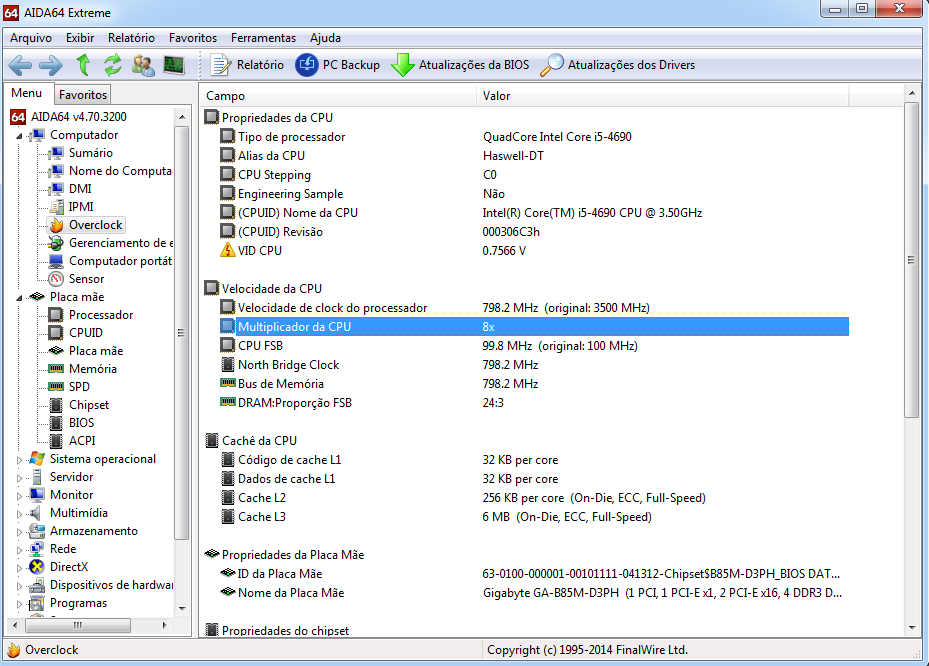Image resolution: width=929 pixels, height=666 pixels.
Task: Expand the Monitor tree node
Action: pyautogui.click(x=19, y=496)
